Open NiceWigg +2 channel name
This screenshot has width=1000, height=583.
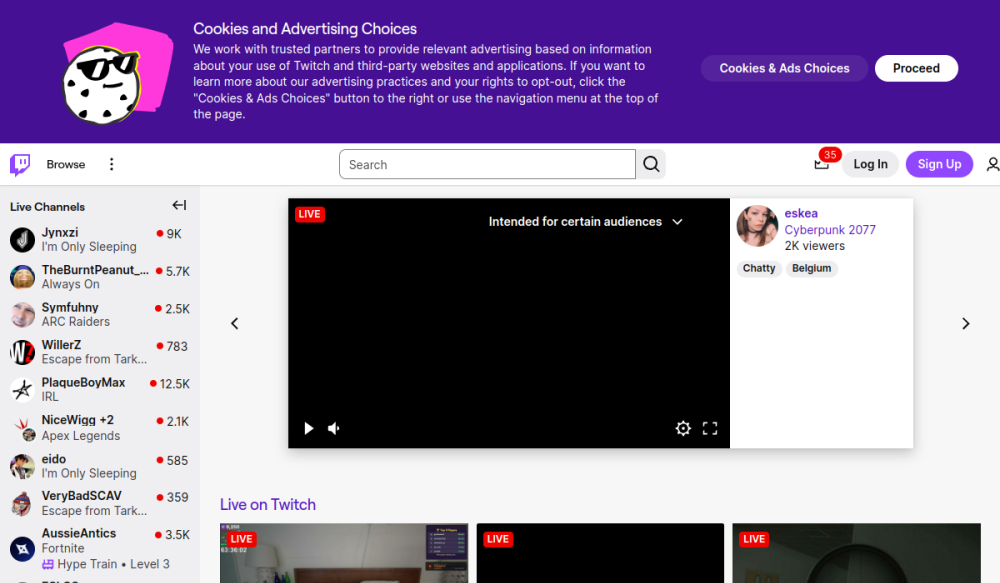(78, 420)
